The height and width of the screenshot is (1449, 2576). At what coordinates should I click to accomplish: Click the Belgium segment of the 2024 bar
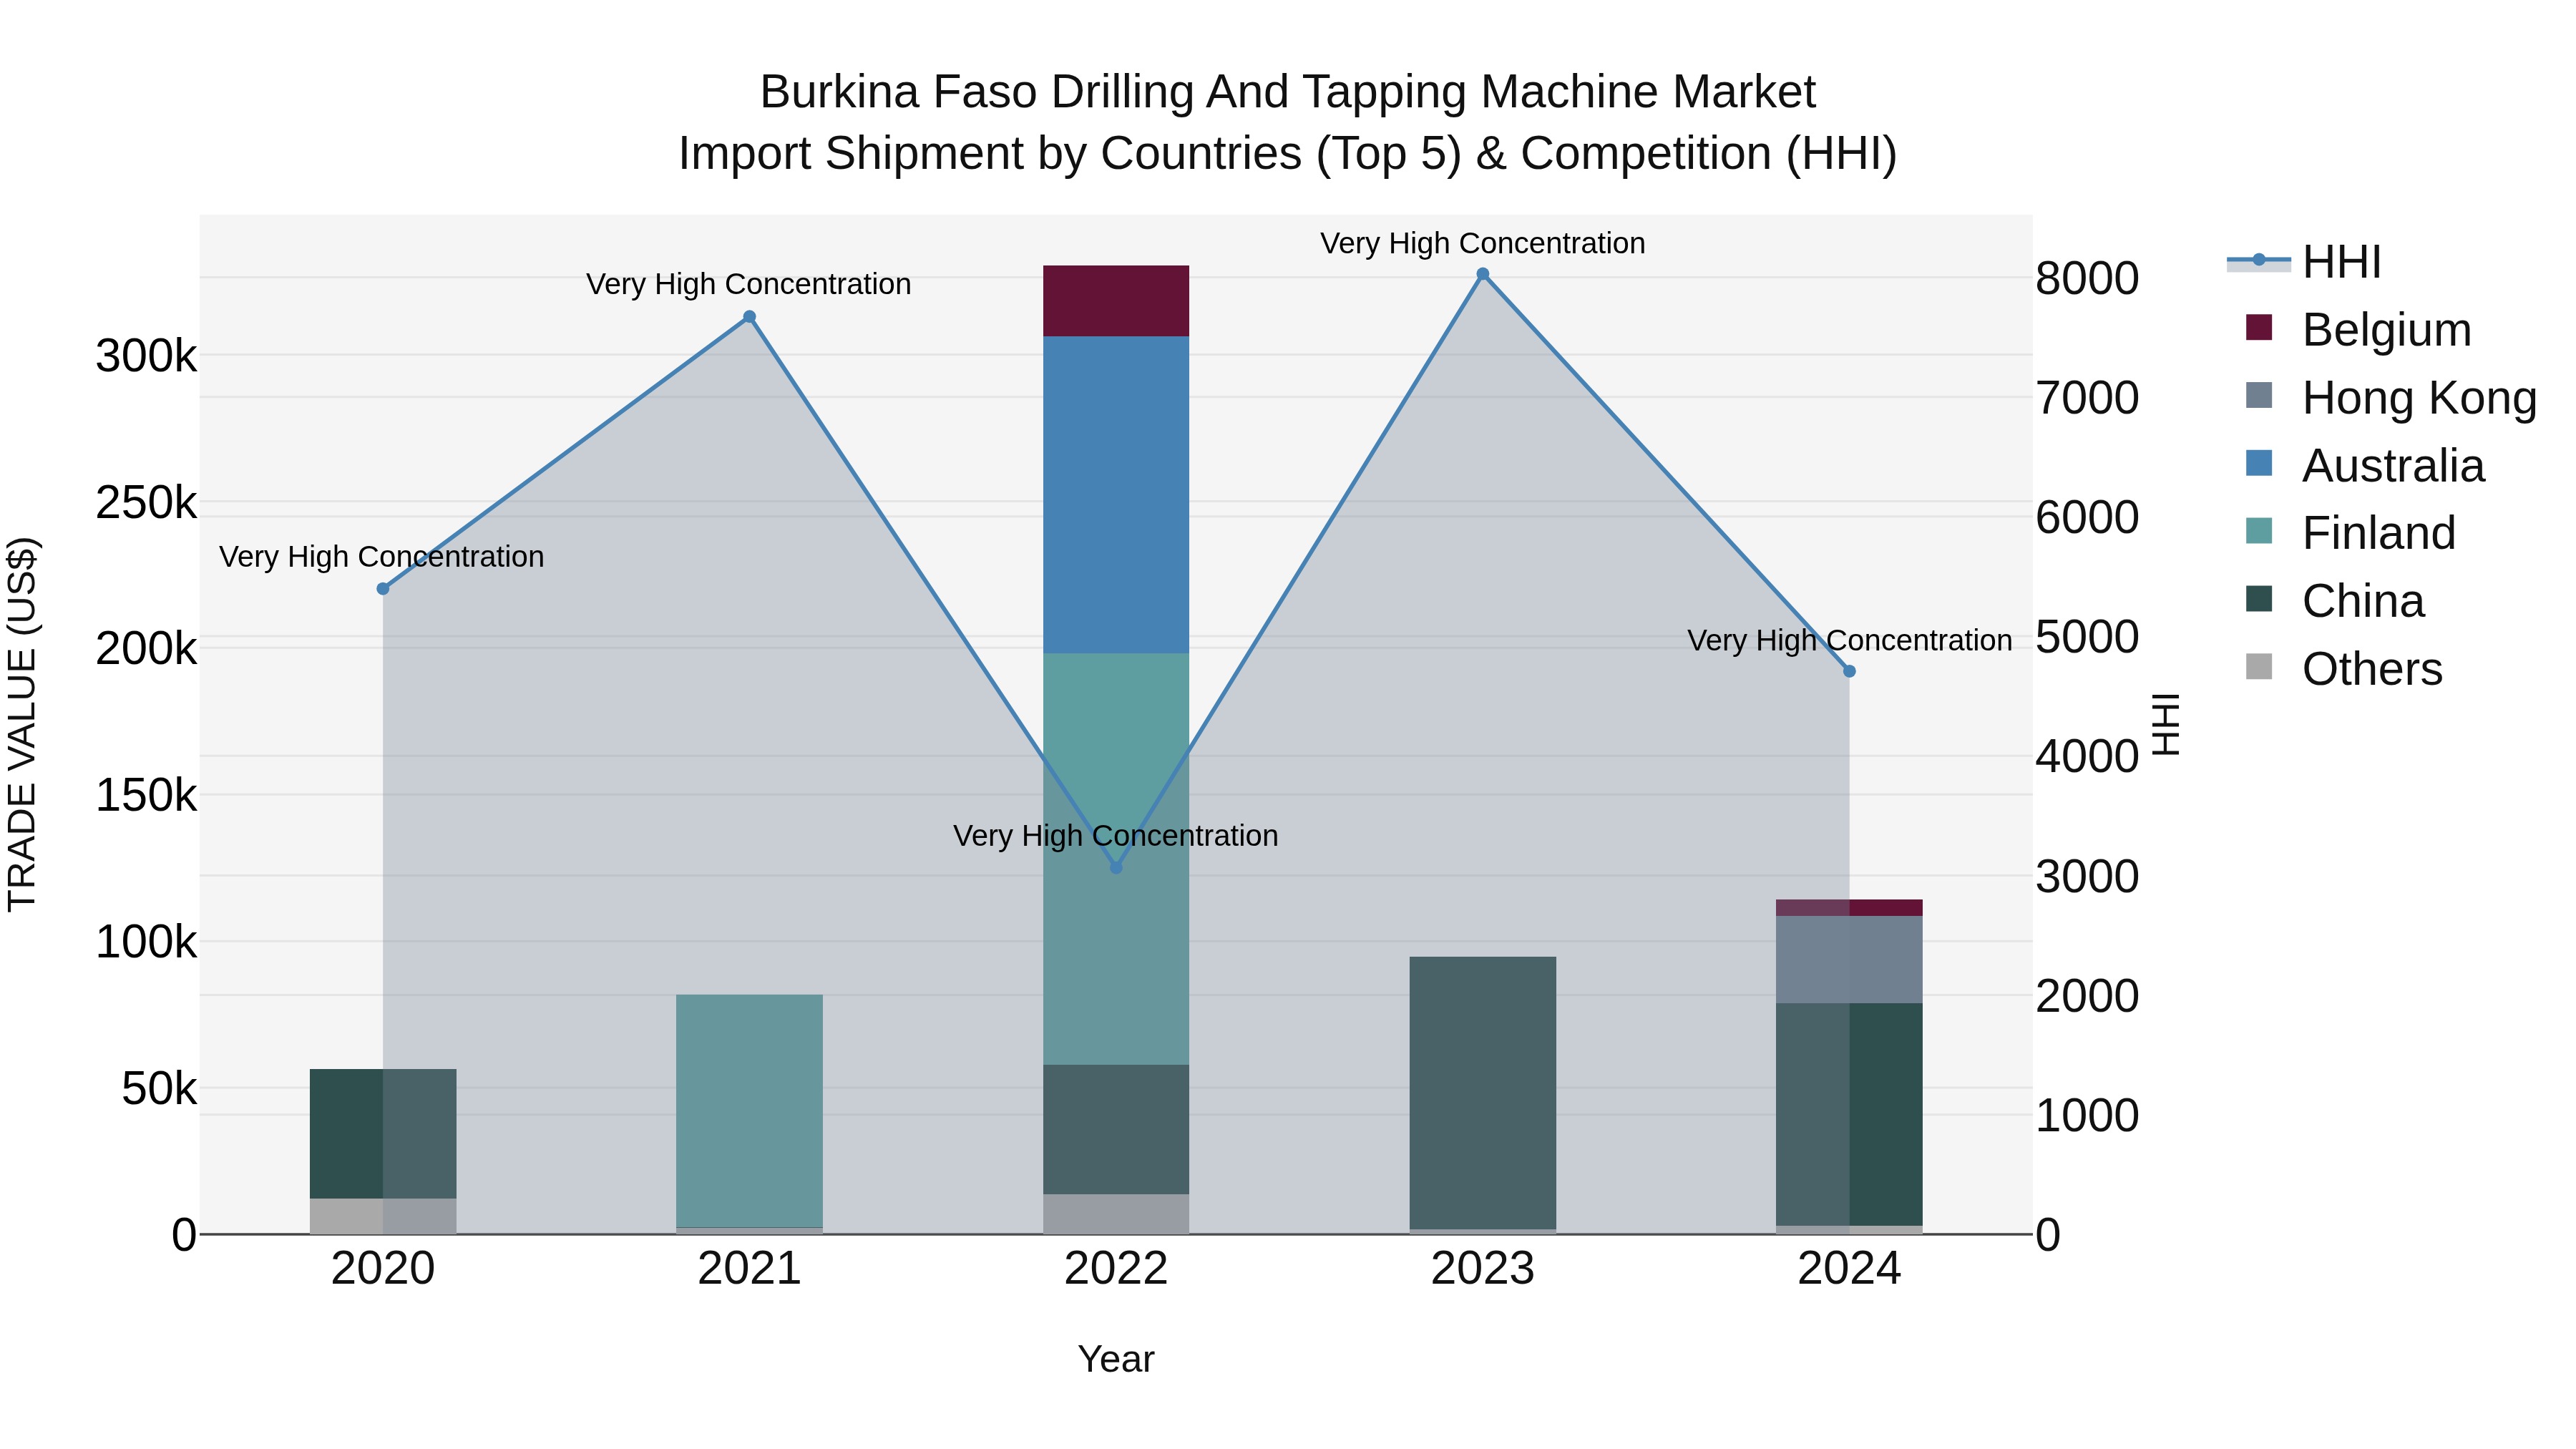click(x=1849, y=908)
